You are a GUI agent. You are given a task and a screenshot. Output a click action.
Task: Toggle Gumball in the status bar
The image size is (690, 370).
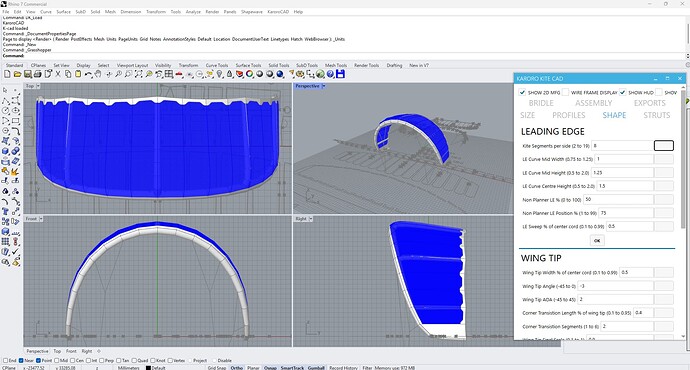[316, 367]
